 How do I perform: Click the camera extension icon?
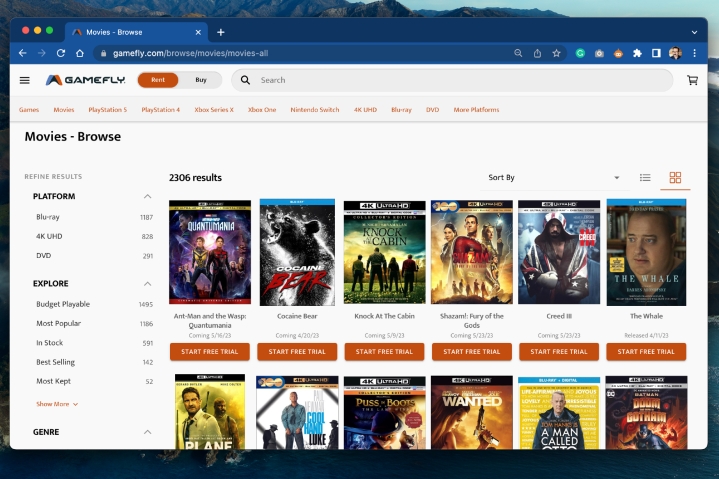[599, 53]
